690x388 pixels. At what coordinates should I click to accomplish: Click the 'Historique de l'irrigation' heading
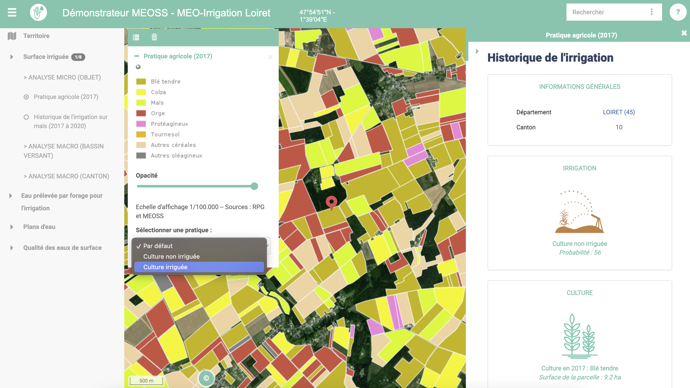pos(550,58)
